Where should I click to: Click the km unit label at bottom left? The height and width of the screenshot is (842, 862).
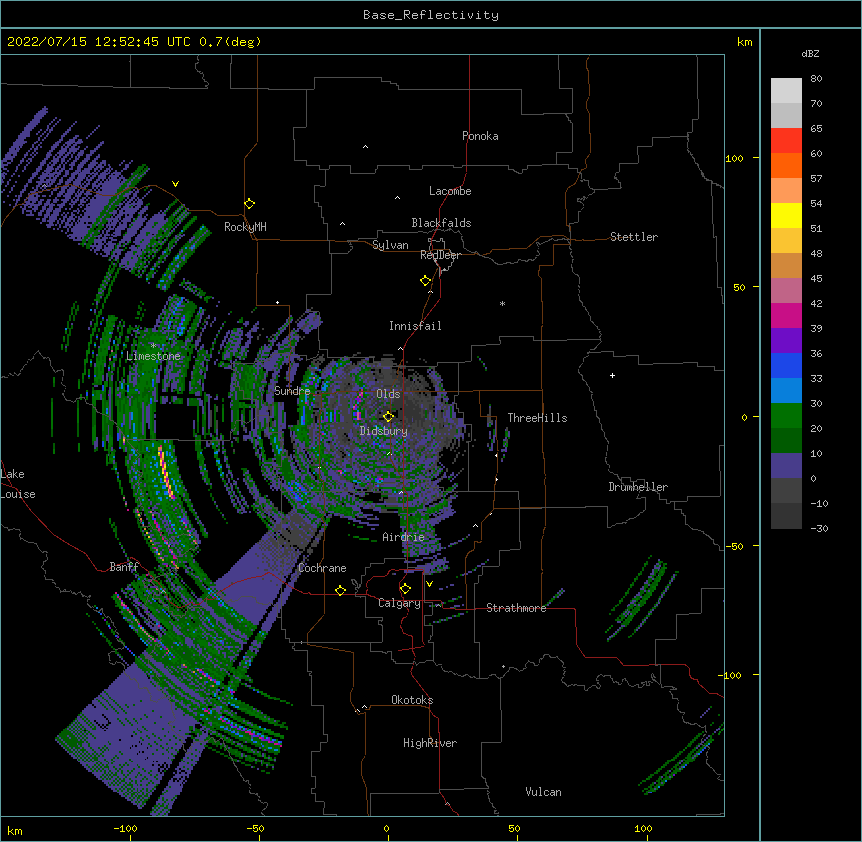pyautogui.click(x=15, y=830)
